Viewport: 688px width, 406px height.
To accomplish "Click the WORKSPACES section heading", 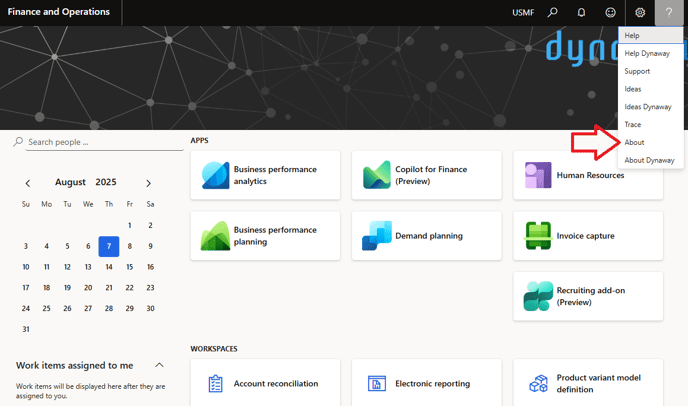I will click(x=214, y=349).
